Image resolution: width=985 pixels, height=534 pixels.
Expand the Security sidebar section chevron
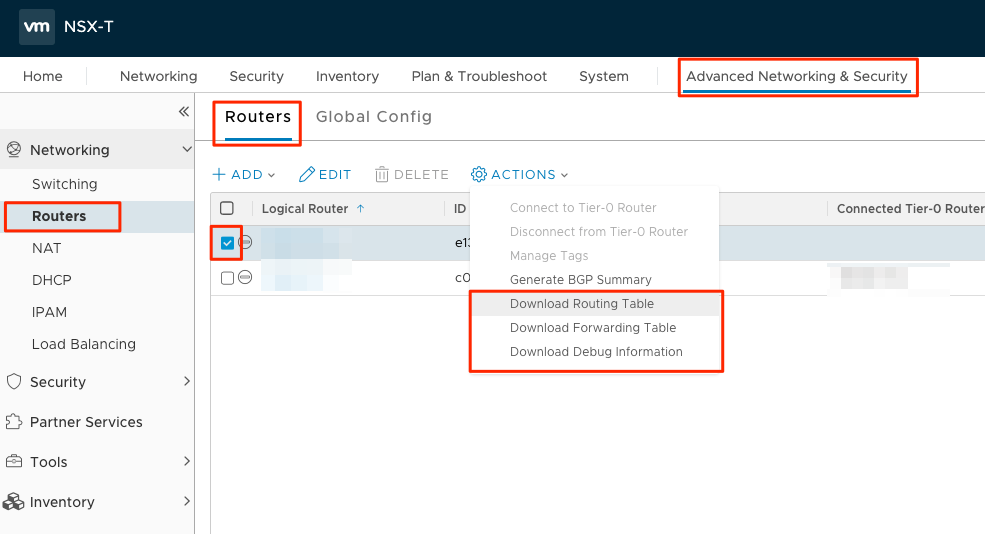(187, 381)
